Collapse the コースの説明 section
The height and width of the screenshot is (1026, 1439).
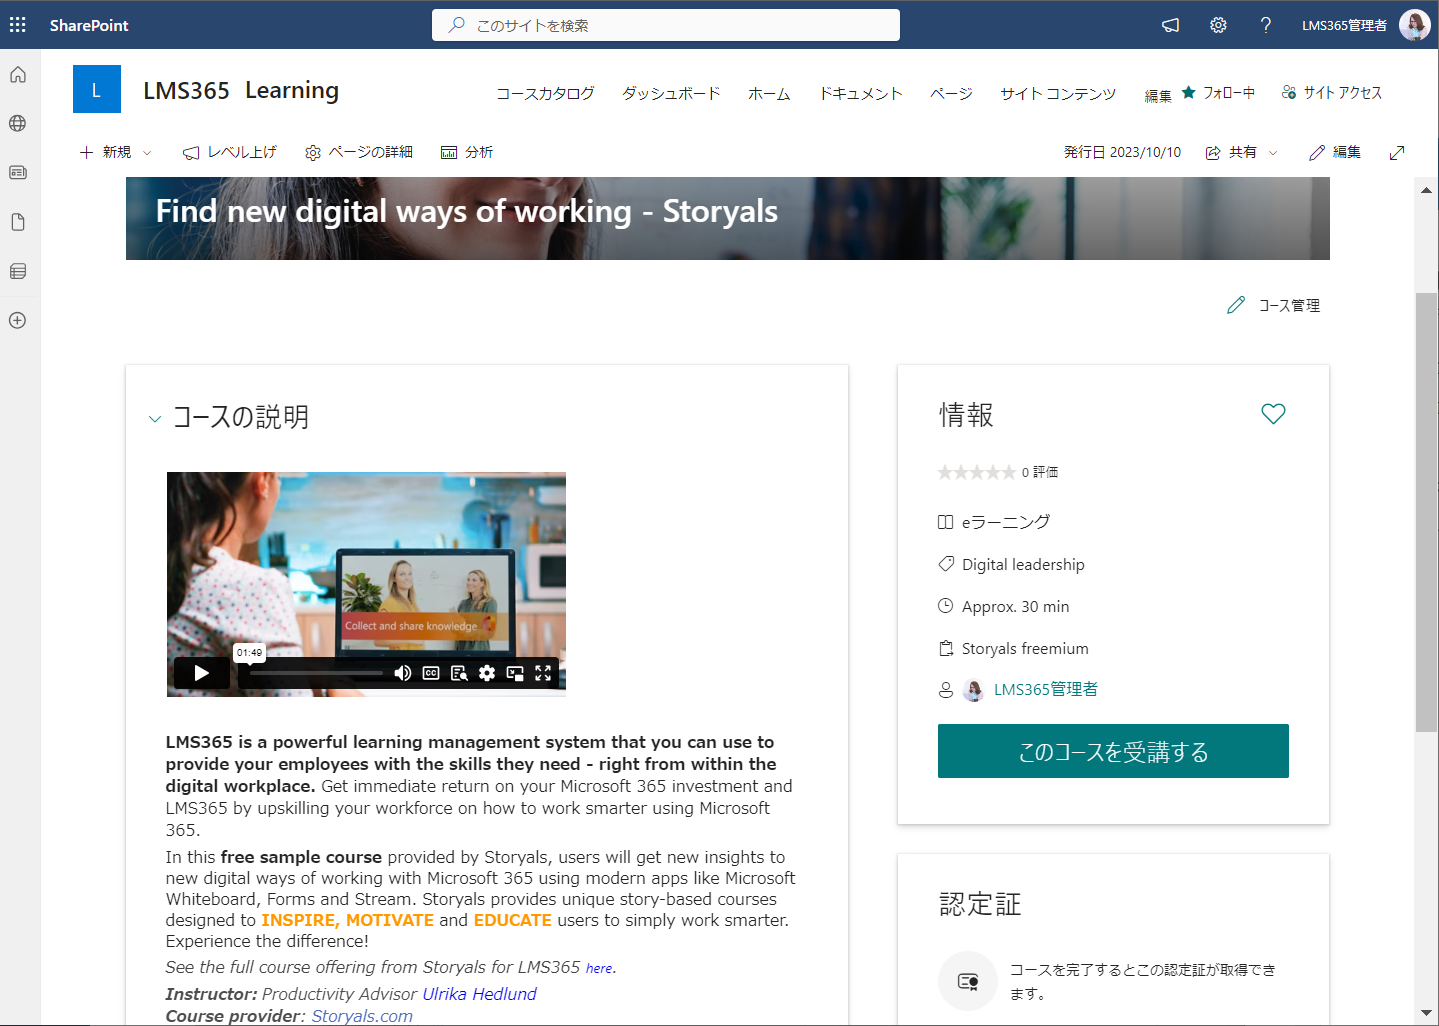point(154,418)
